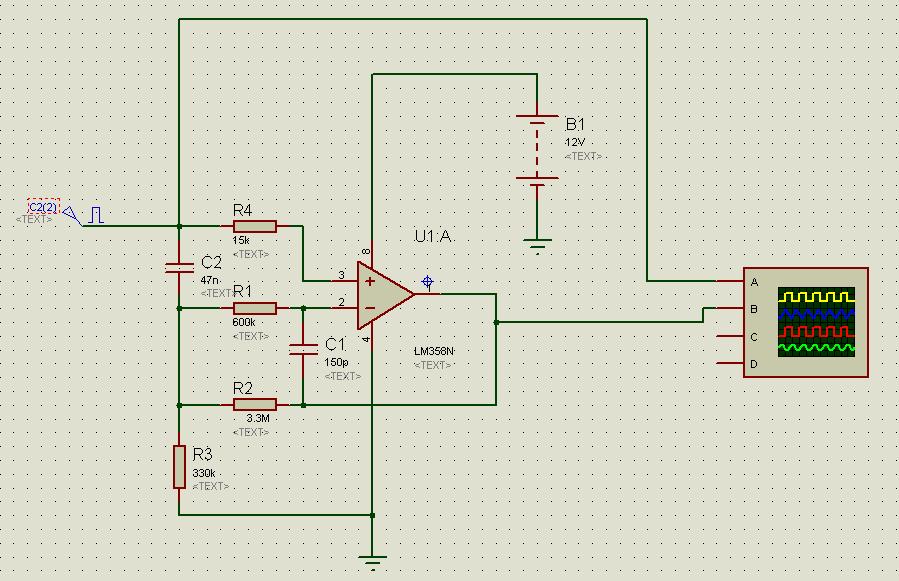Click the 15k value under R4
The height and width of the screenshot is (581, 899).
[x=241, y=240]
